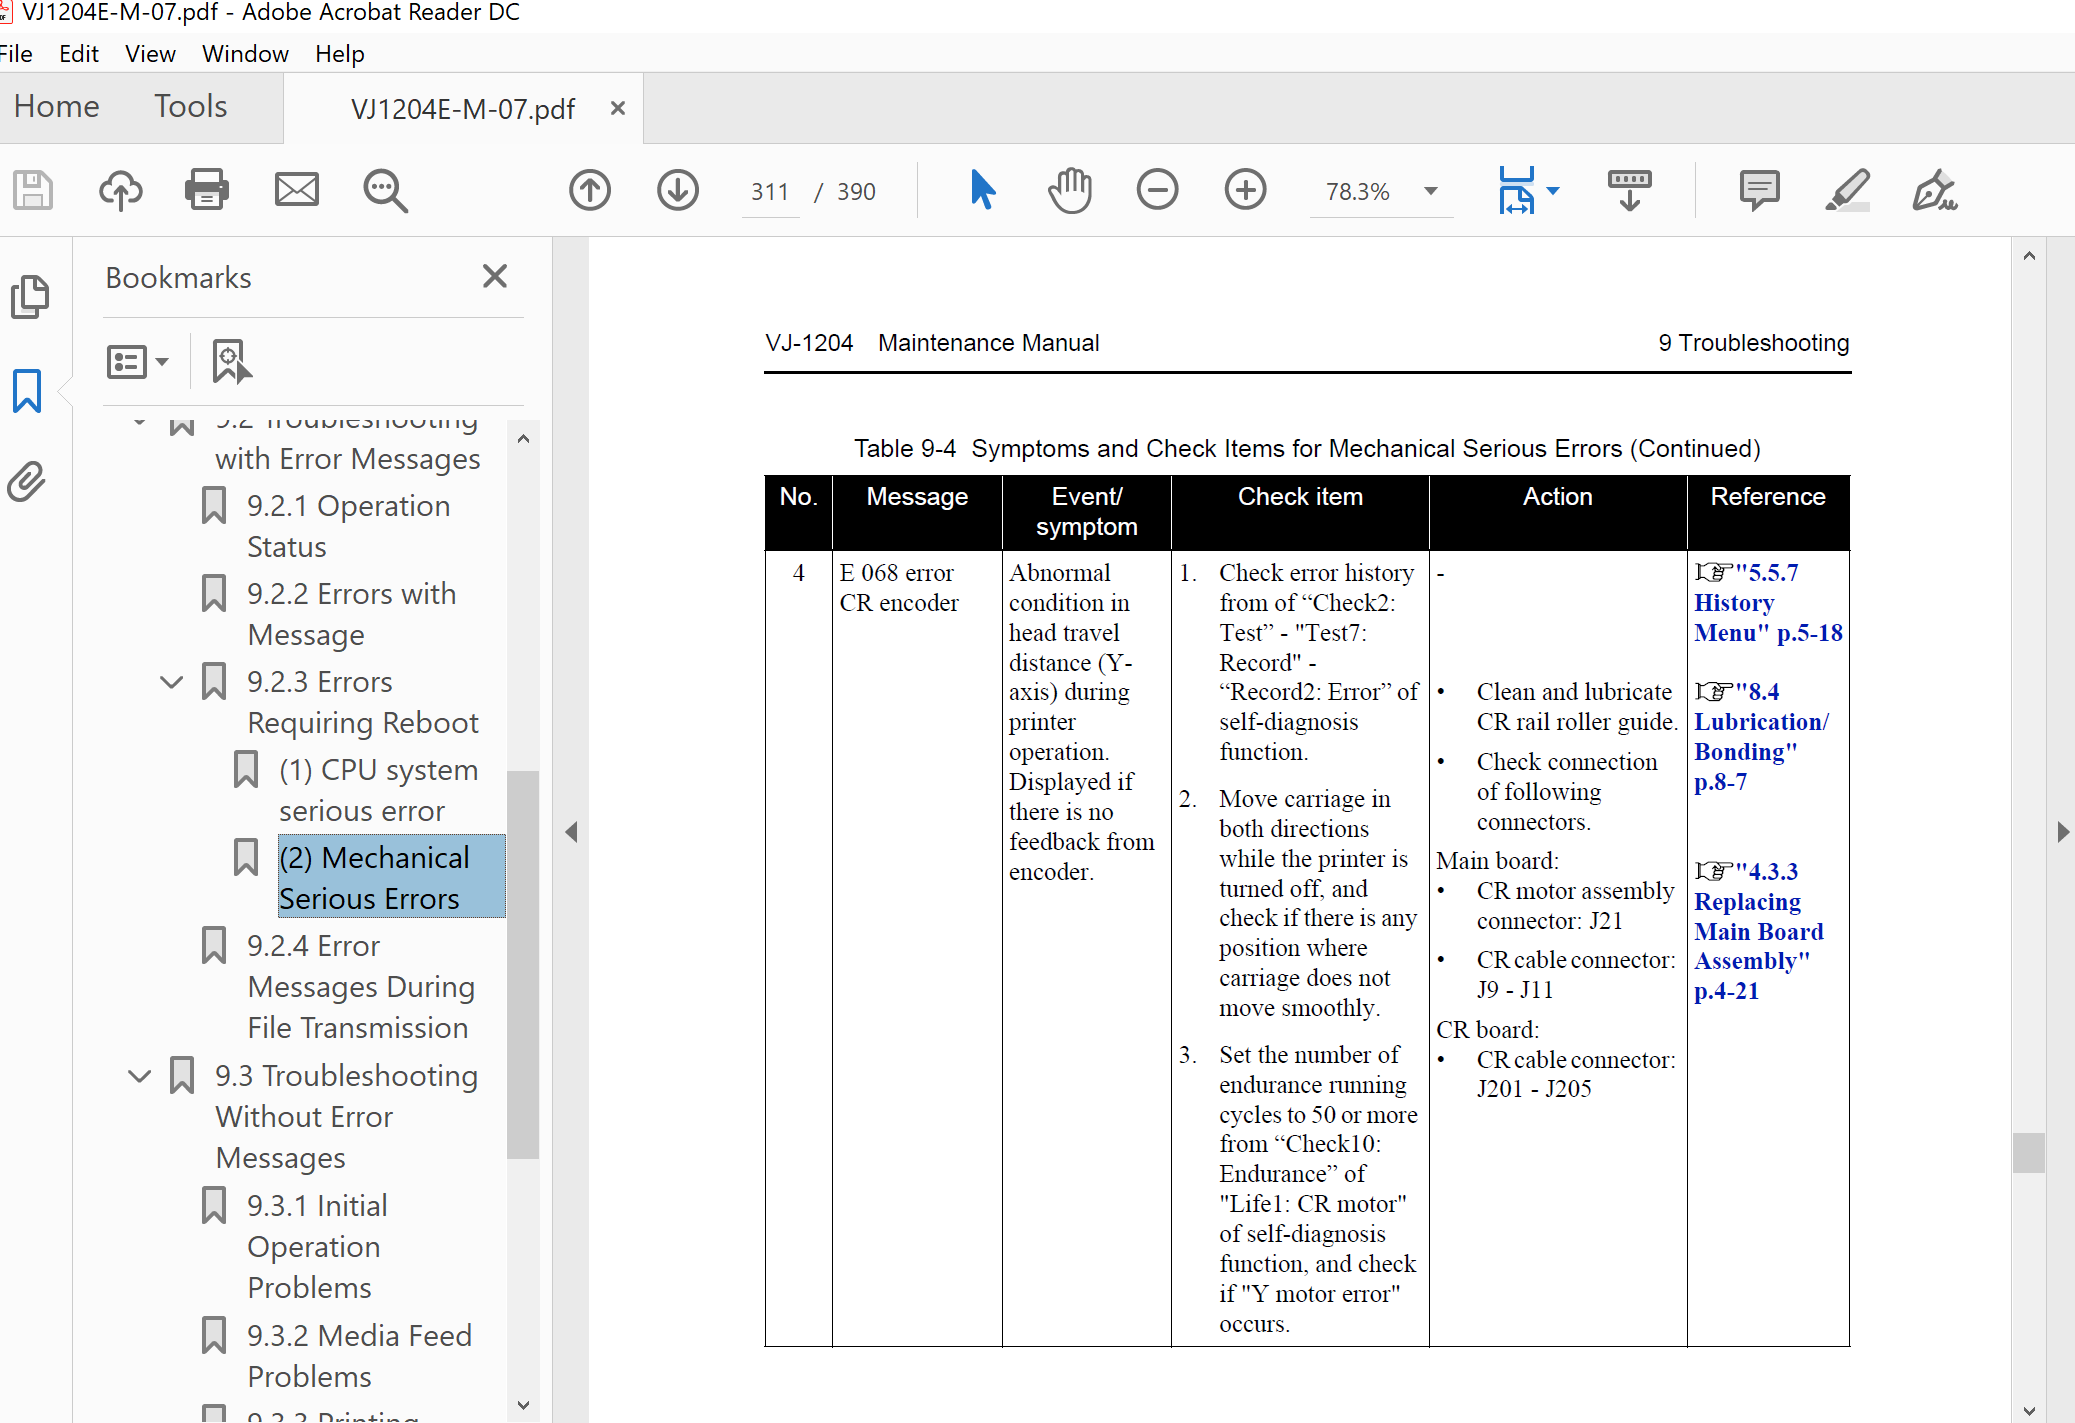Collapse the 9.2.3 Errors Requiring Reboot node
The height and width of the screenshot is (1423, 2075).
point(172,682)
